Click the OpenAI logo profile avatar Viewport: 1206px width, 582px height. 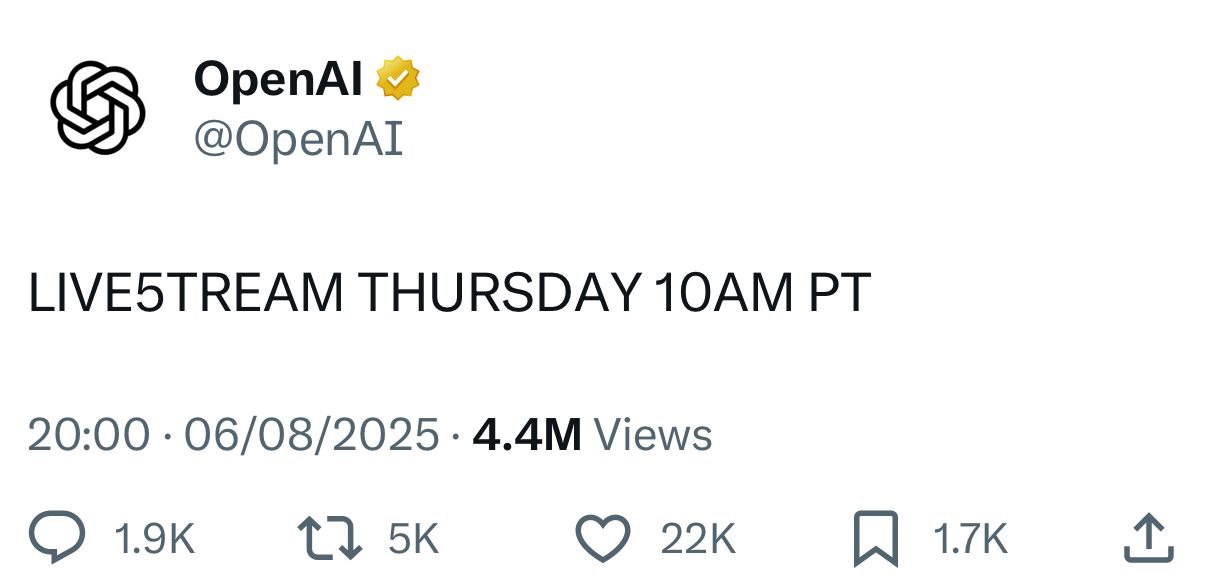pos(98,107)
